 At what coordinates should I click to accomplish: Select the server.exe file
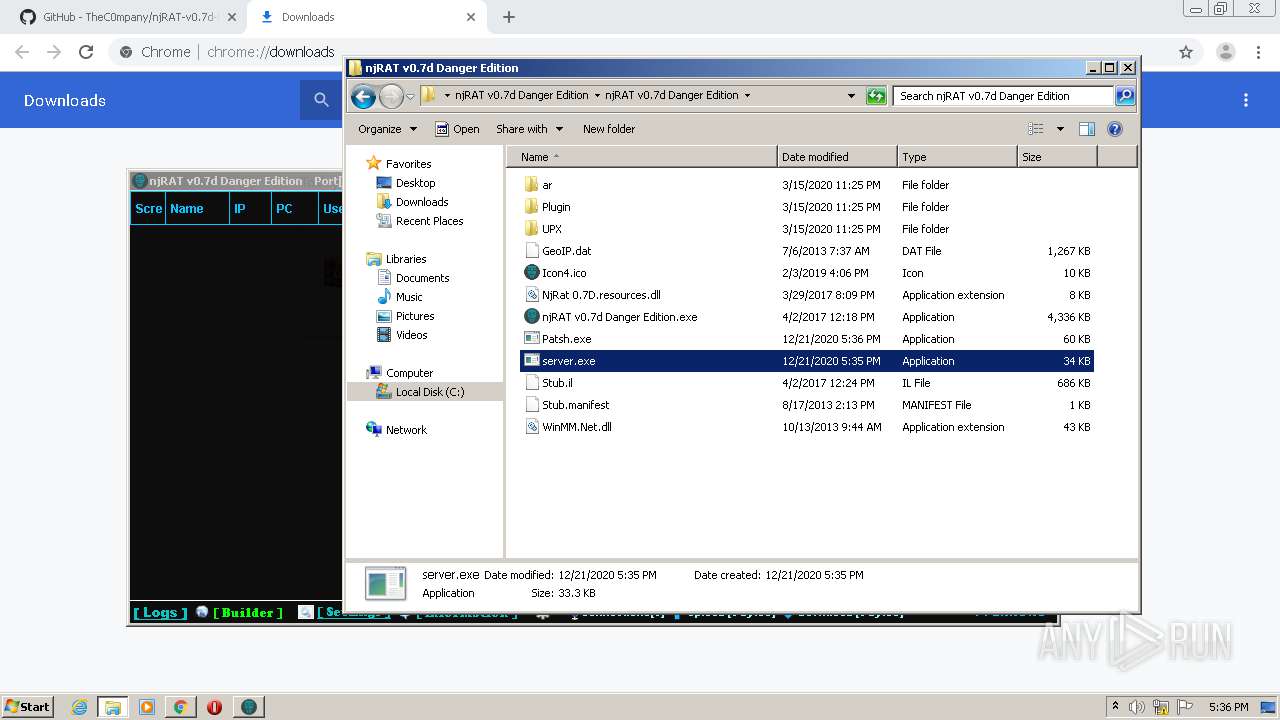coord(807,361)
